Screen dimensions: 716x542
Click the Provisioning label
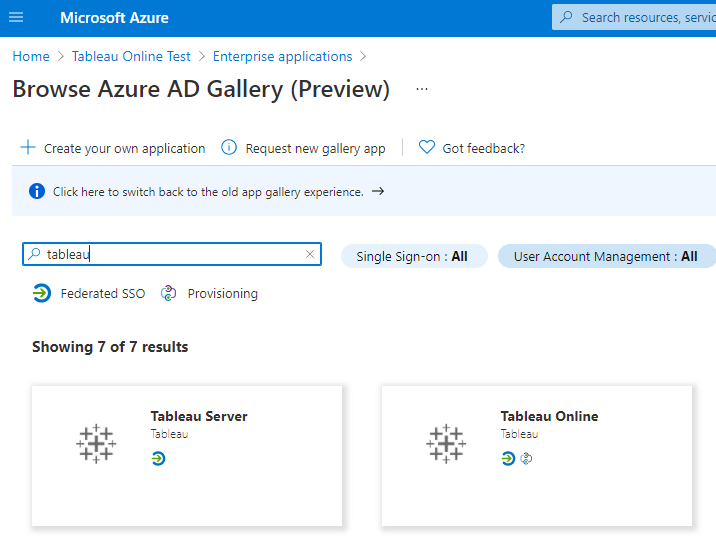pyautogui.click(x=223, y=293)
